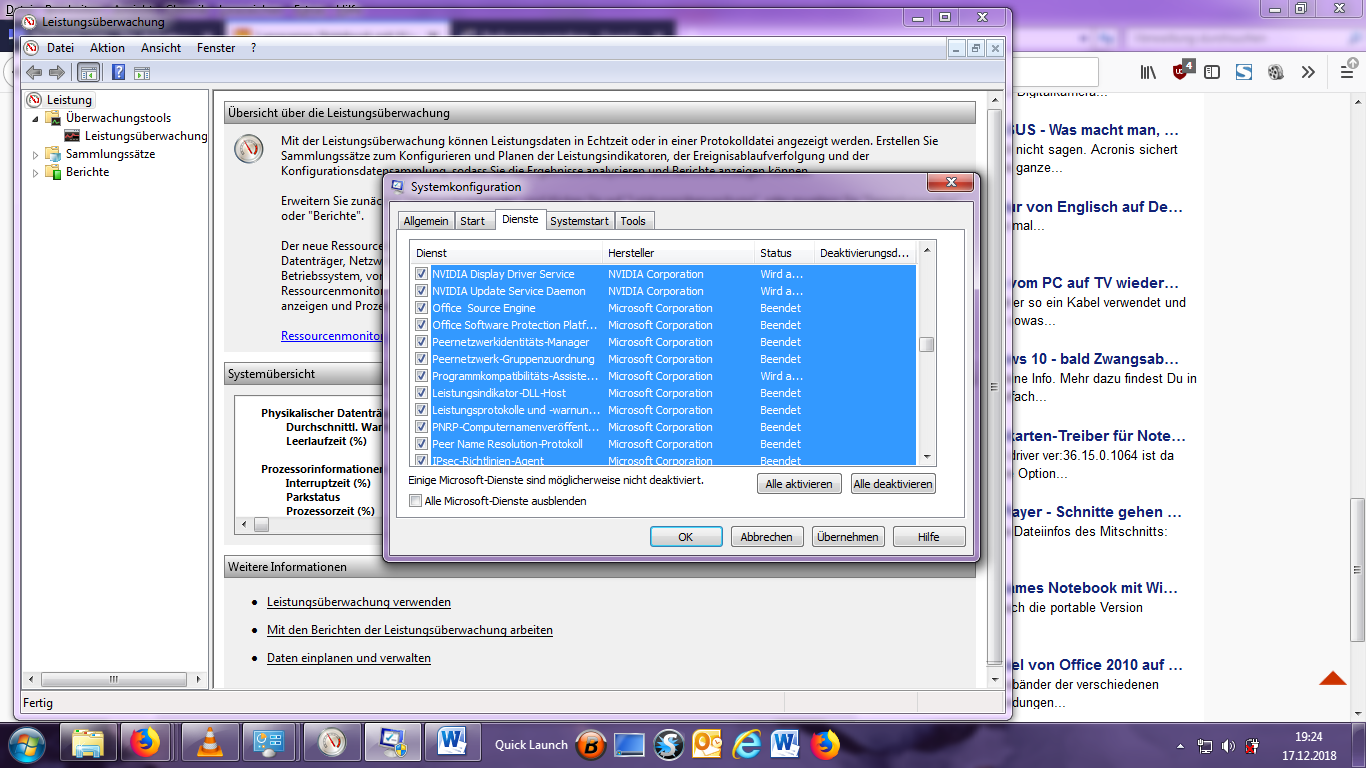Click the volume speaker icon in system tray
The width and height of the screenshot is (1366, 768).
pos(1228,746)
